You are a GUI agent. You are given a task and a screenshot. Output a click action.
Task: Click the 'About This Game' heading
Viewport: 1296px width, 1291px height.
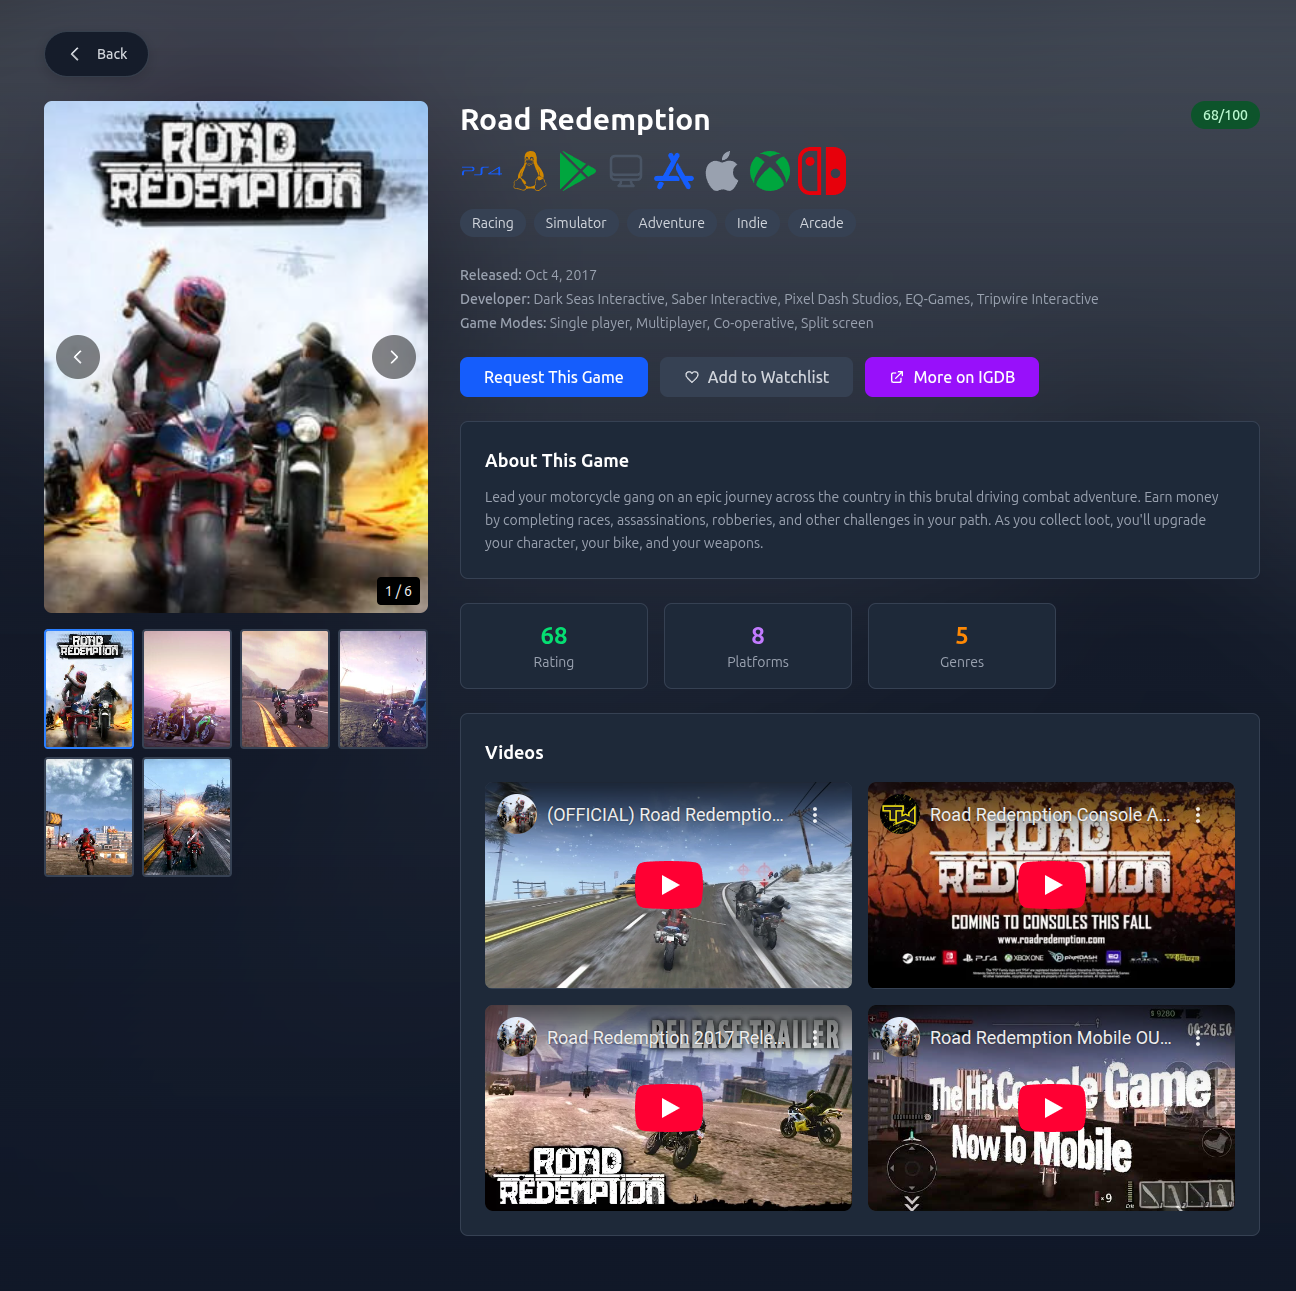557,460
